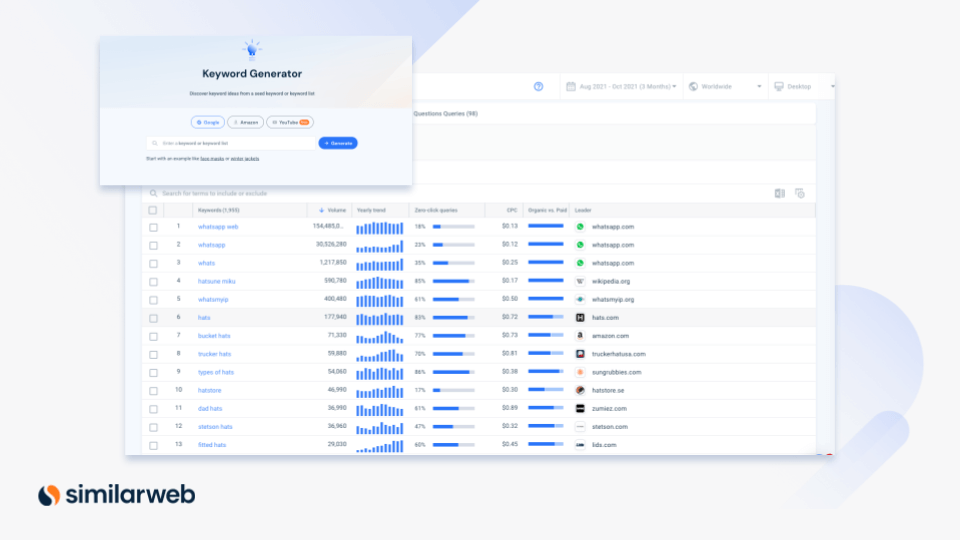960x540 pixels.
Task: Check the box for whatsmyip row
Action: 153,300
